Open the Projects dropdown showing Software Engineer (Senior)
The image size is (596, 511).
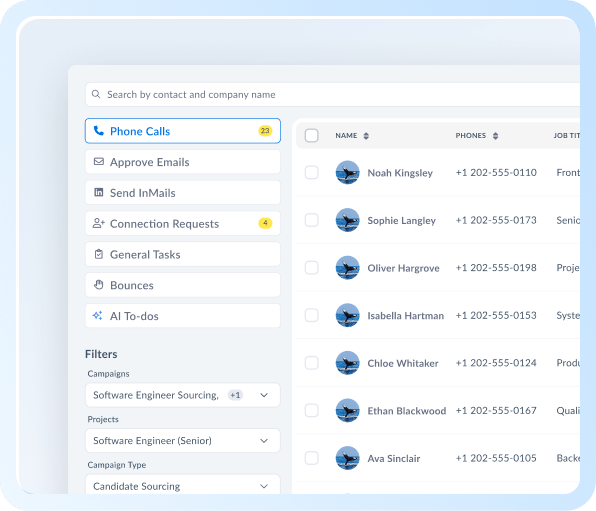pos(183,441)
